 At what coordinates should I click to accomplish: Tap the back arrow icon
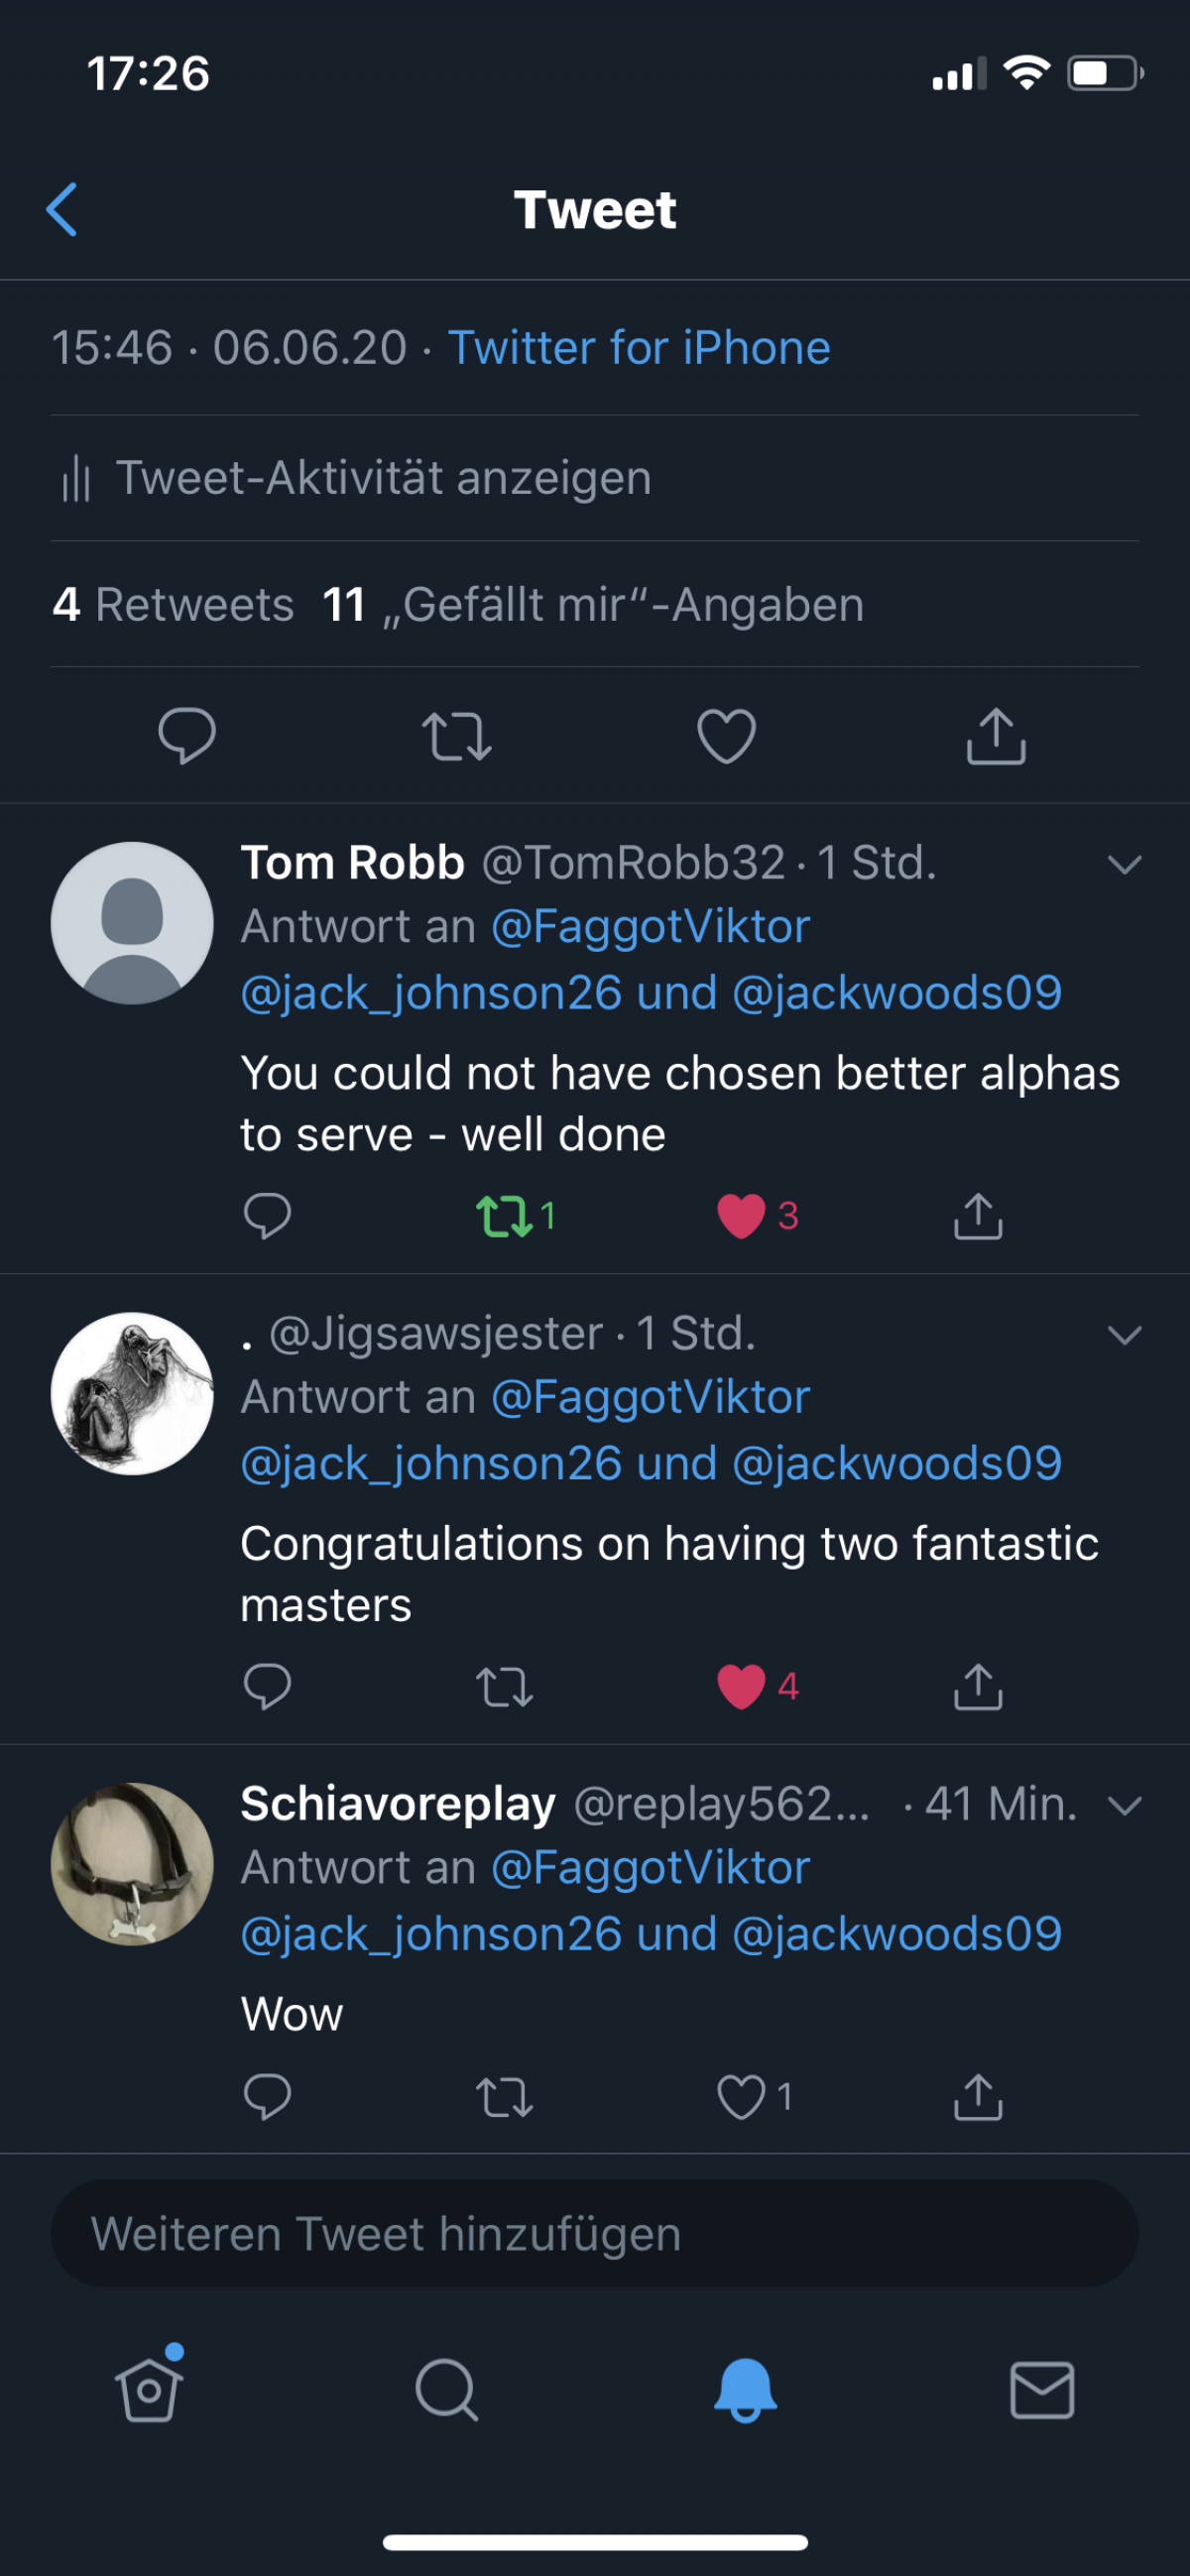pyautogui.click(x=62, y=210)
